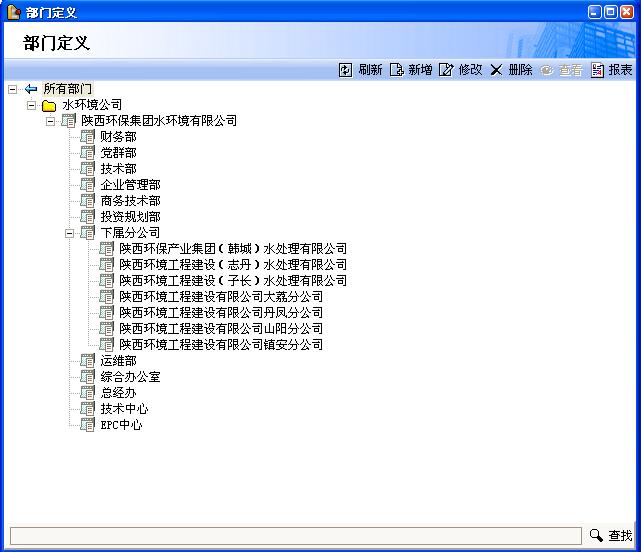The height and width of the screenshot is (552, 641).
Task: Collapse the 所有部门 root node
Action: pyautogui.click(x=12, y=89)
